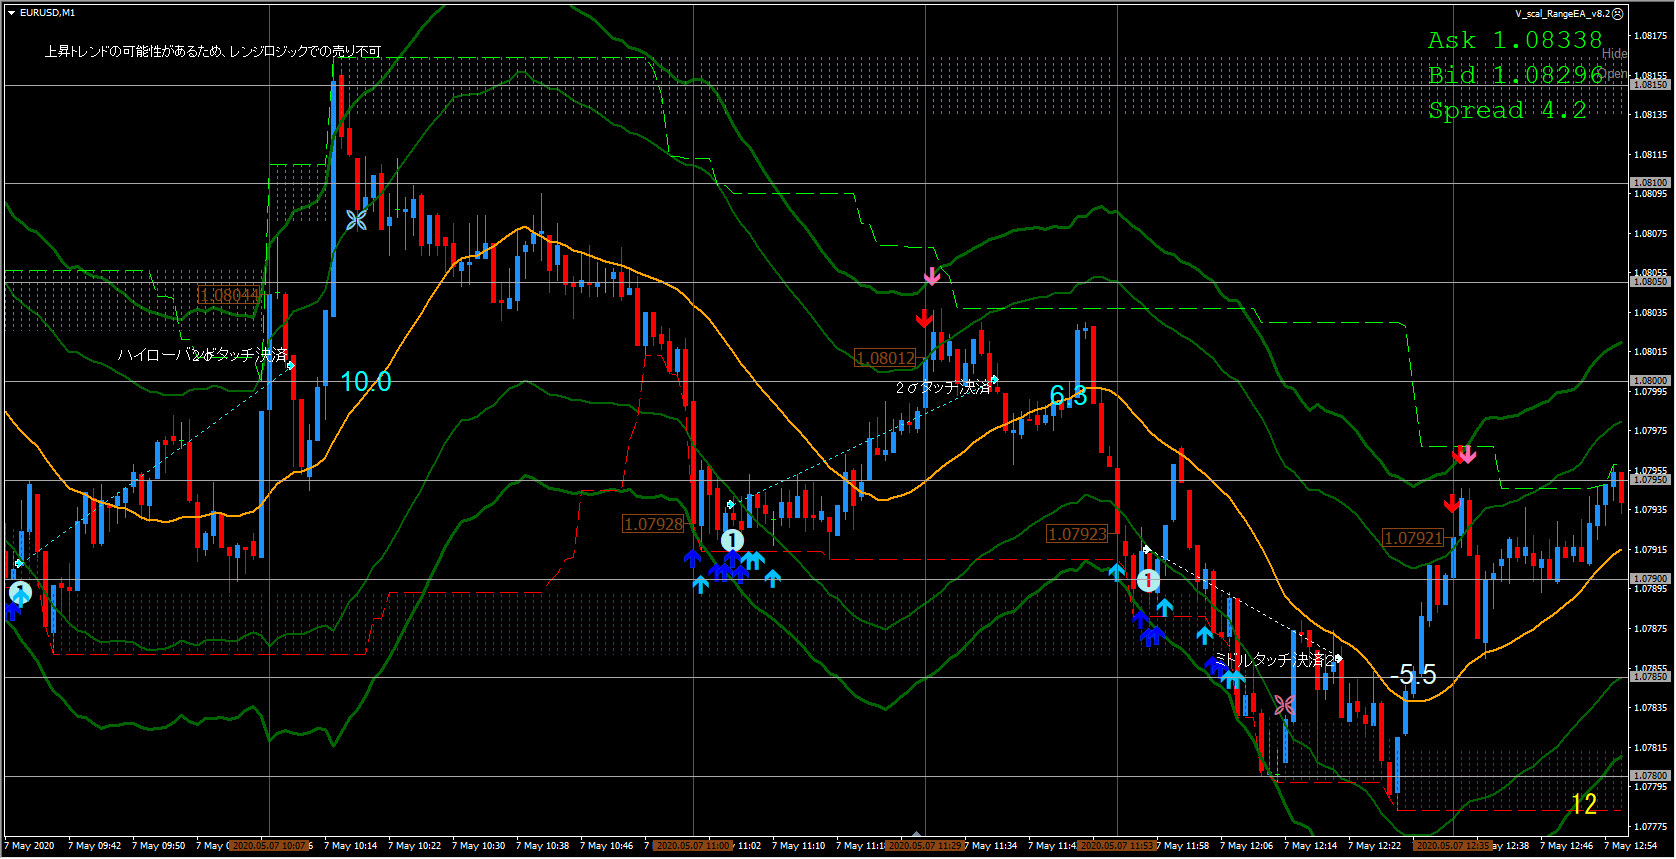Click the sad face Expert Advisor icon

pos(1617,14)
